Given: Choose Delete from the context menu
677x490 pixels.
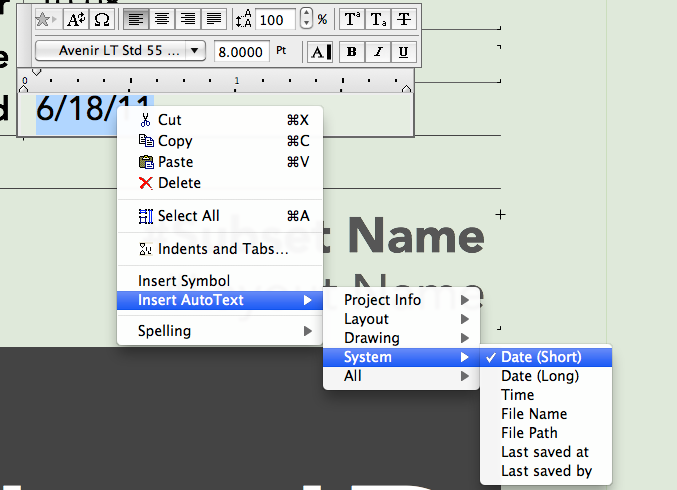Looking at the screenshot, I should (220, 183).
